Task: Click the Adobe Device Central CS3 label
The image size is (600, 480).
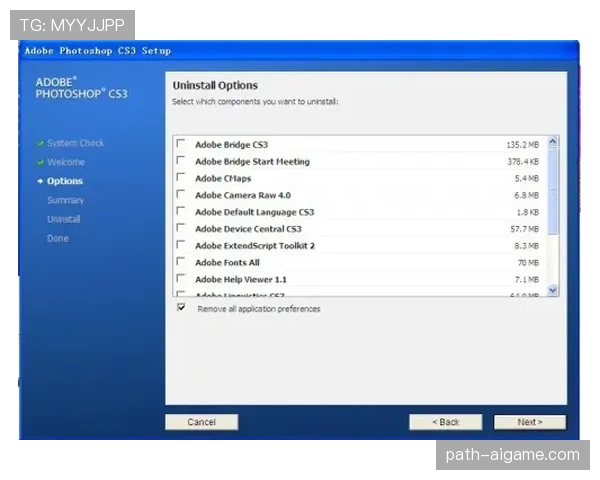Action: 248,229
